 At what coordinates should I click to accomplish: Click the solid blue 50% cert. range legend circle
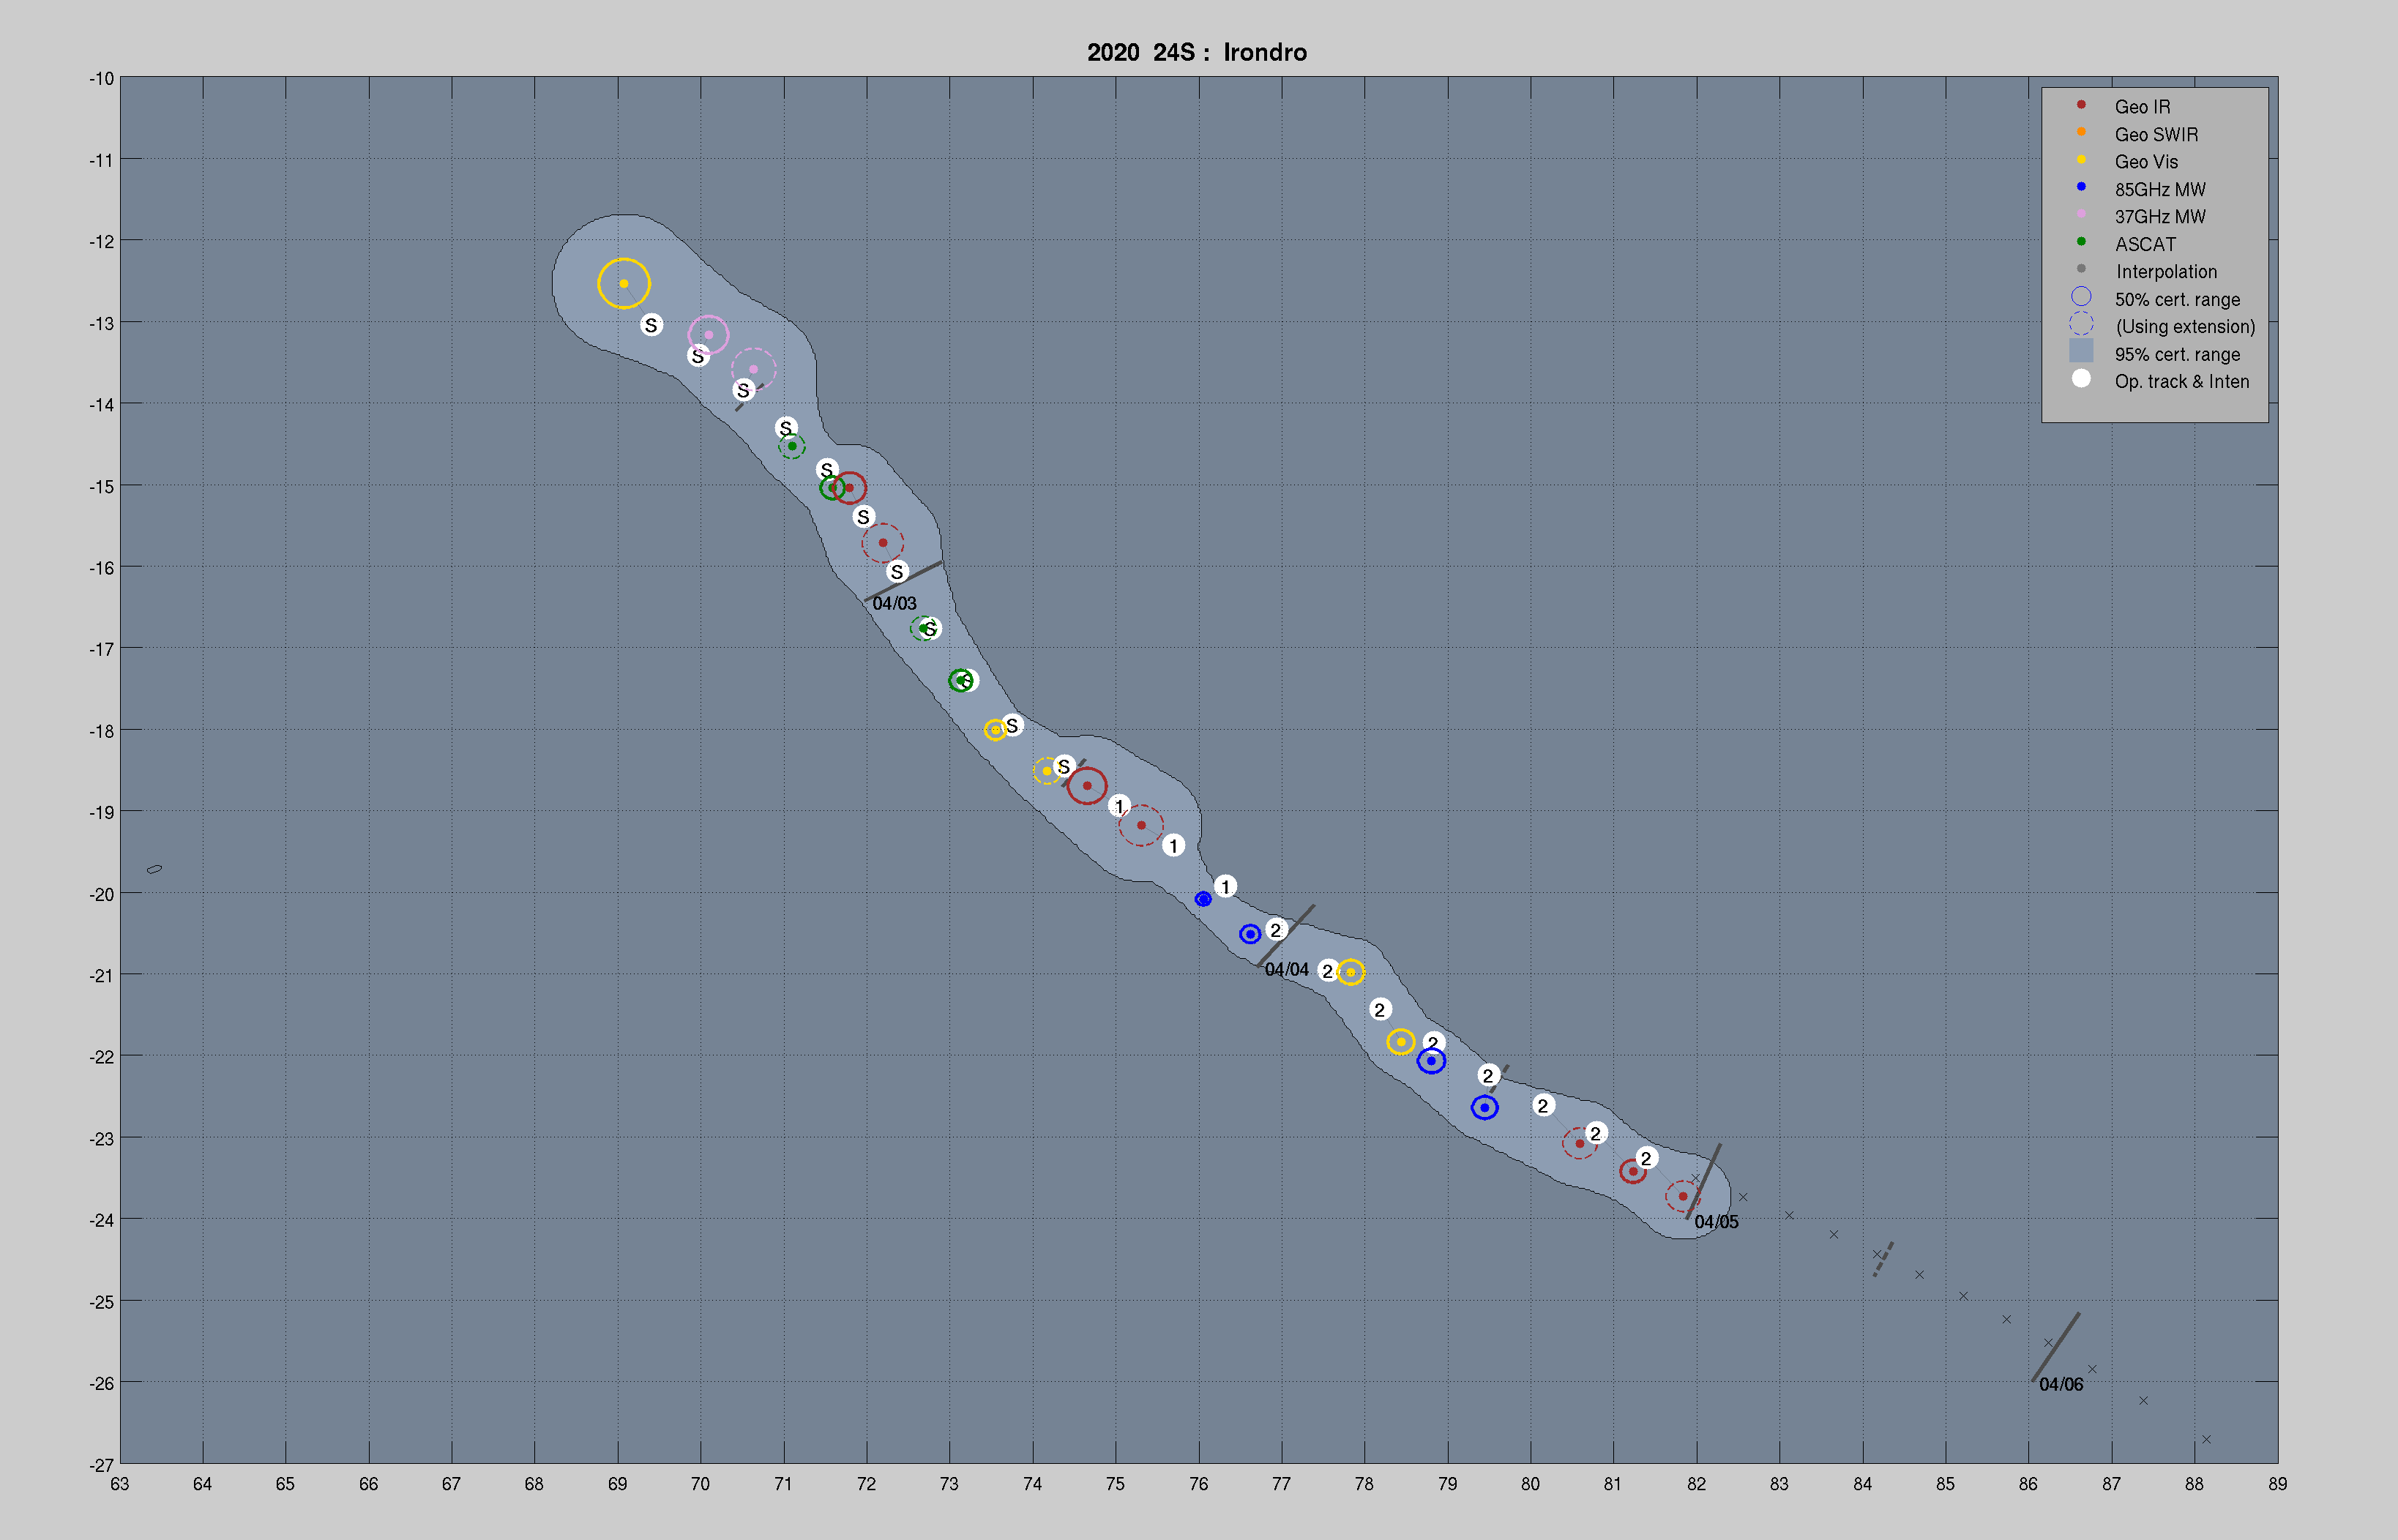(2080, 297)
